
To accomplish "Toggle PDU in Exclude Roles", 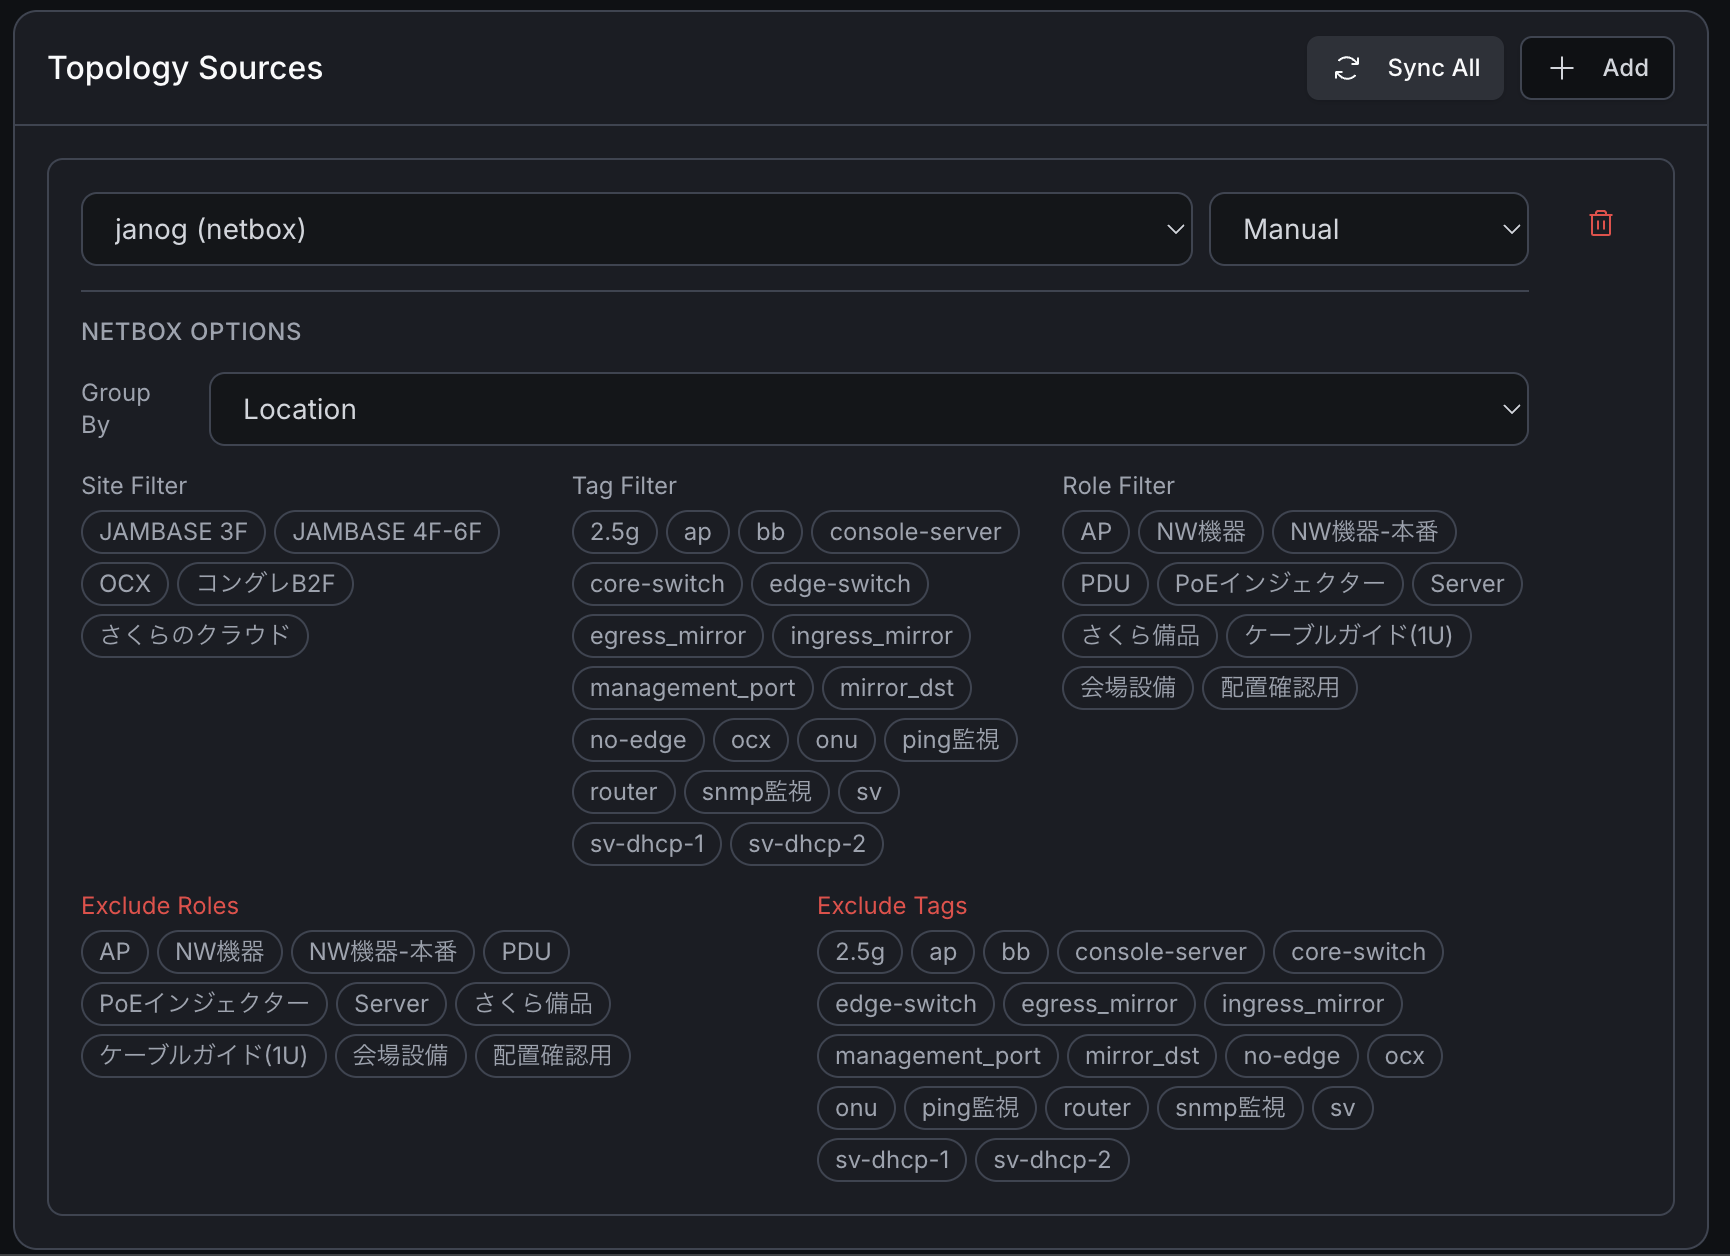I will point(526,952).
